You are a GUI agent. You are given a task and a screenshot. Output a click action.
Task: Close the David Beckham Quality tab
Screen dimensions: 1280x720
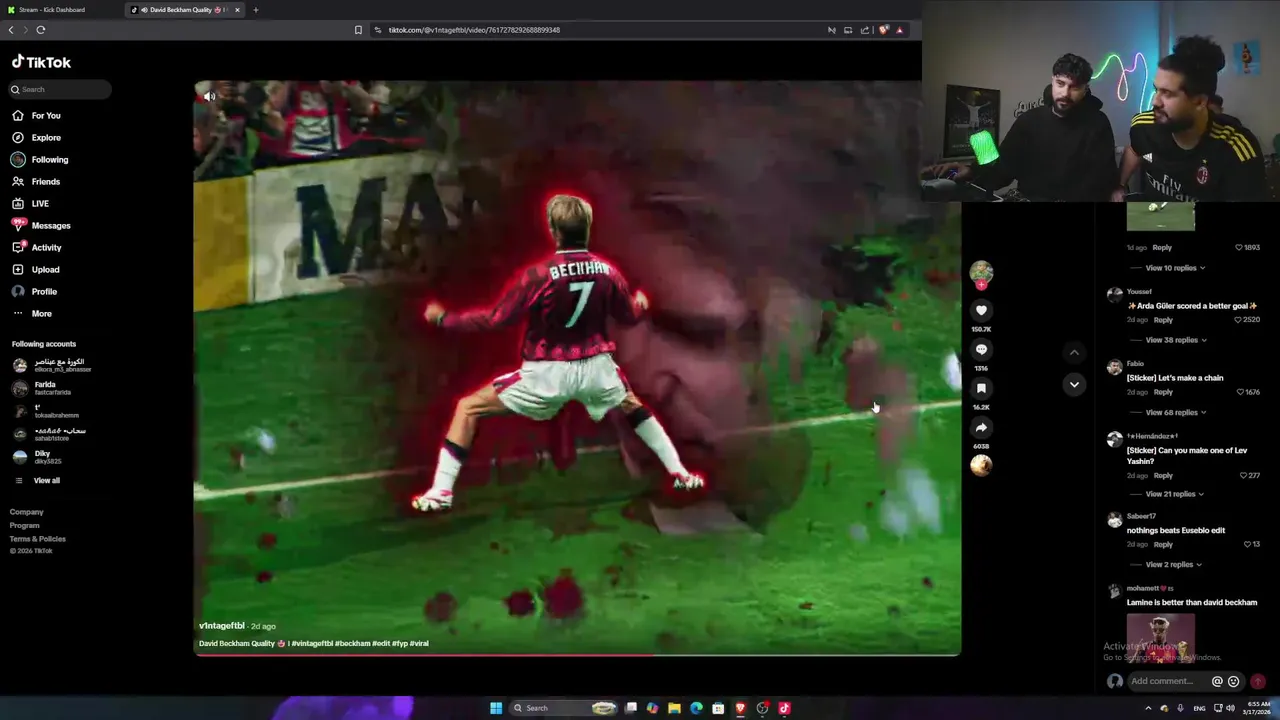point(237,10)
